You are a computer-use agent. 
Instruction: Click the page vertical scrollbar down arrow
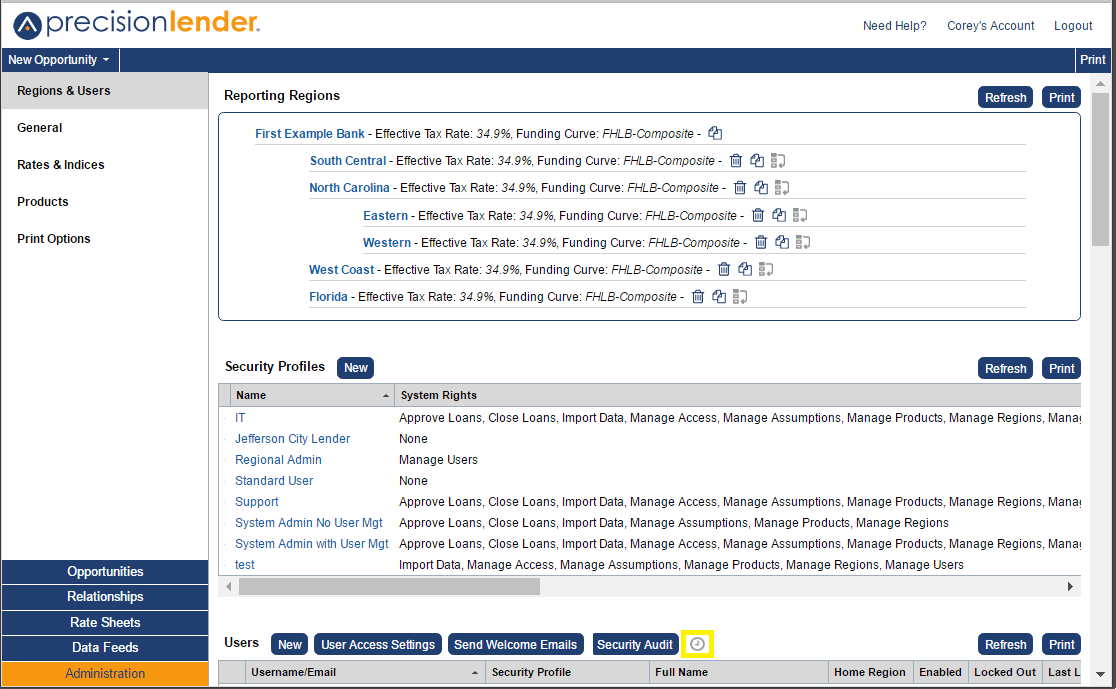coord(1100,673)
